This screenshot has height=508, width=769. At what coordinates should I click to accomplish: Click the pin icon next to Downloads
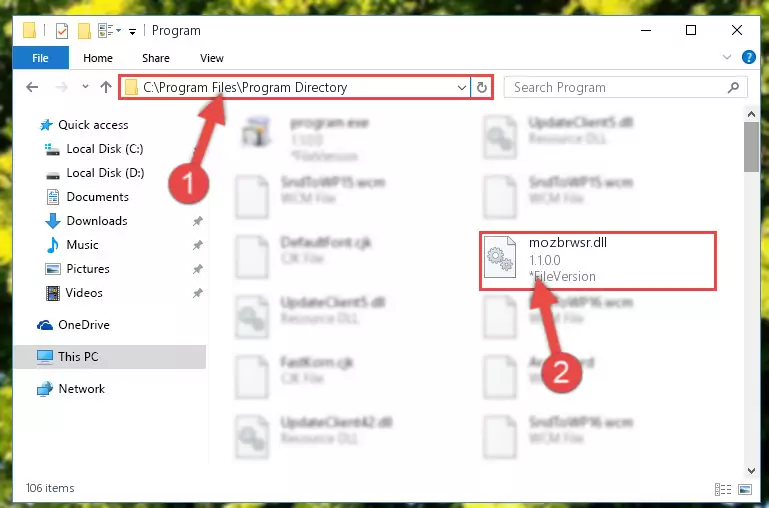click(x=197, y=221)
